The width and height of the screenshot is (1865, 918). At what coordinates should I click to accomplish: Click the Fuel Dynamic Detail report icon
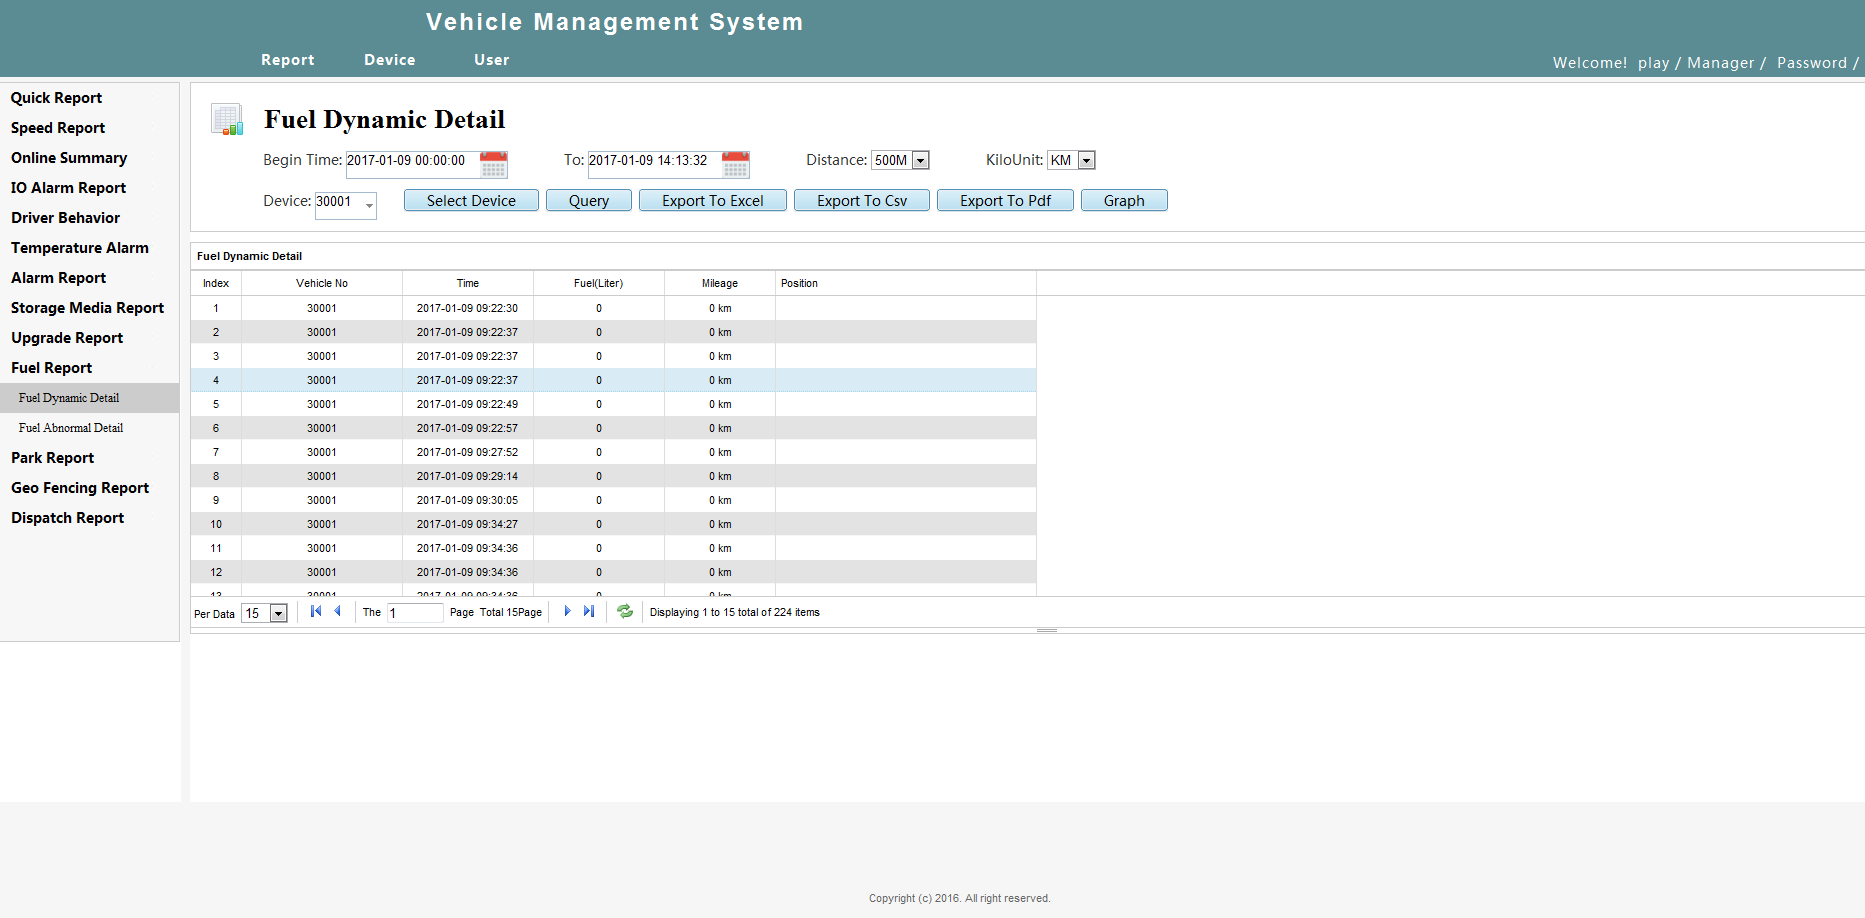click(227, 119)
